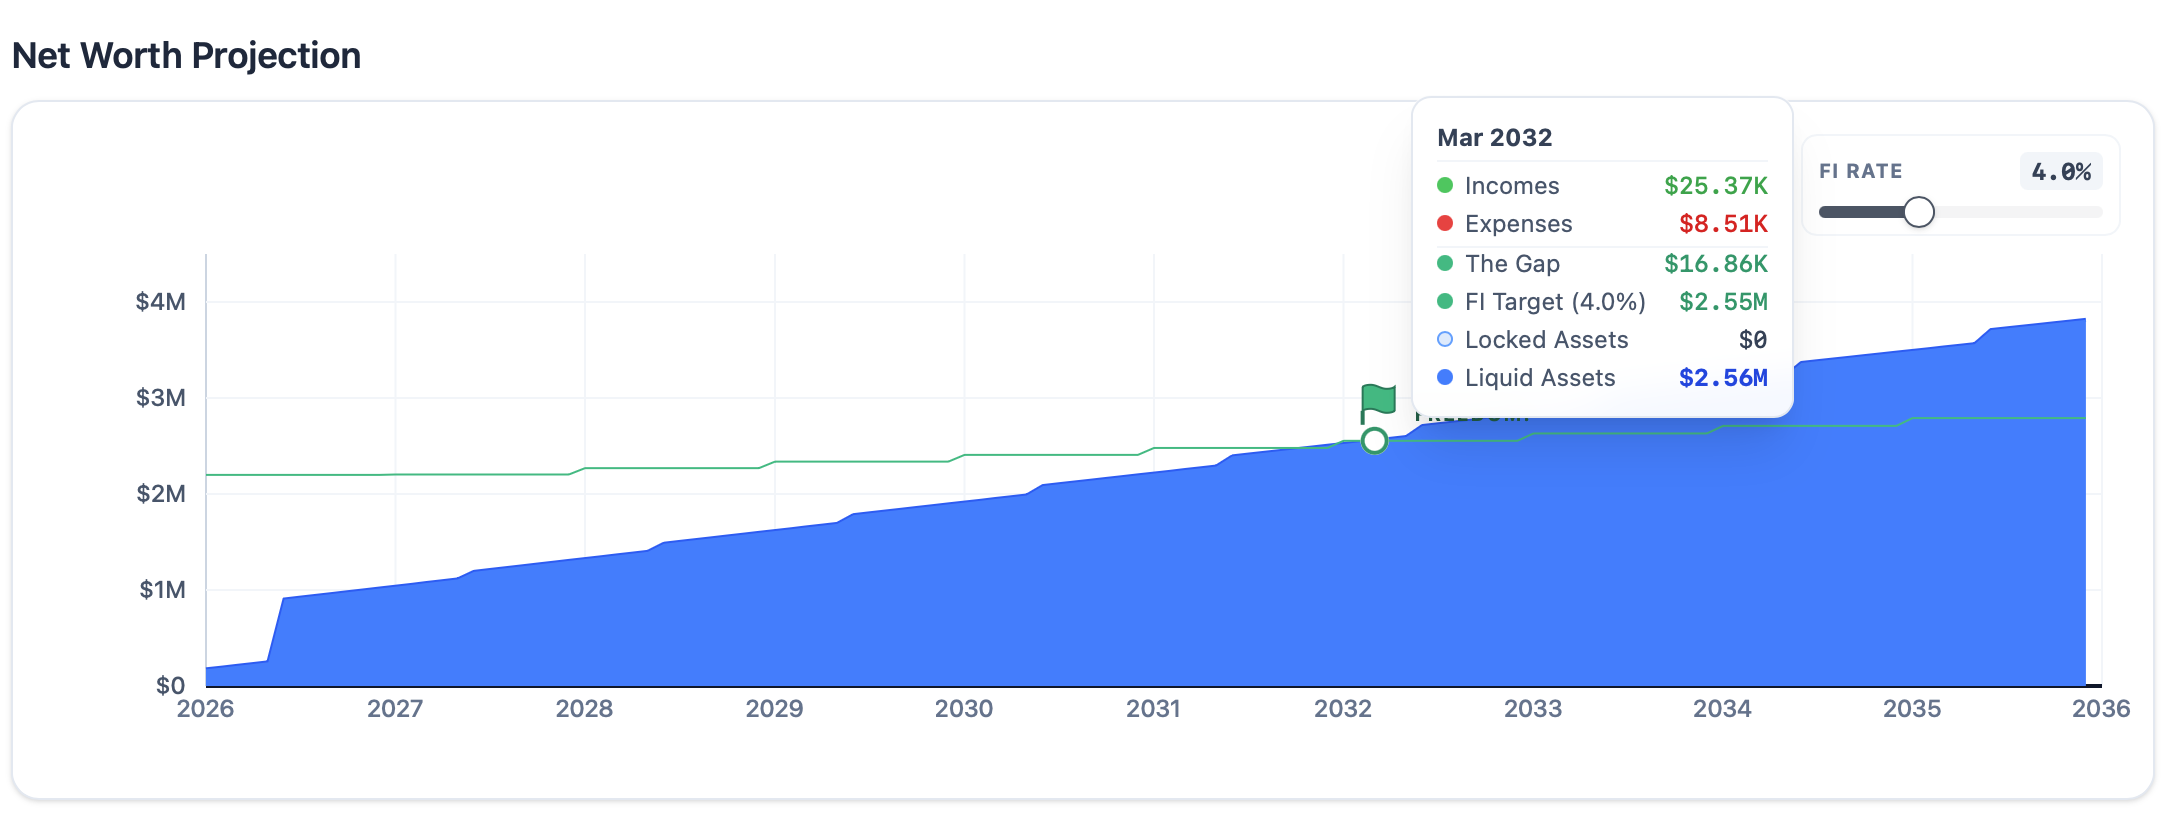This screenshot has width=2172, height=824.
Task: Click the '$25.37K' incomes value
Action: point(1716,186)
